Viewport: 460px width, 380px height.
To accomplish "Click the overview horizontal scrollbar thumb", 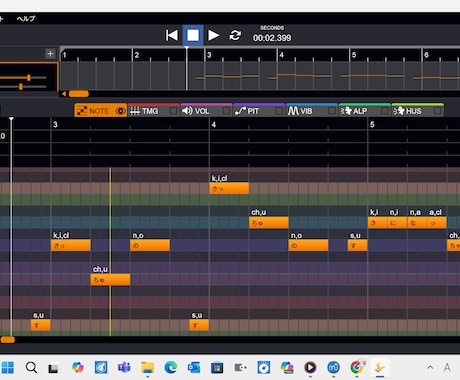I will click(x=79, y=94).
